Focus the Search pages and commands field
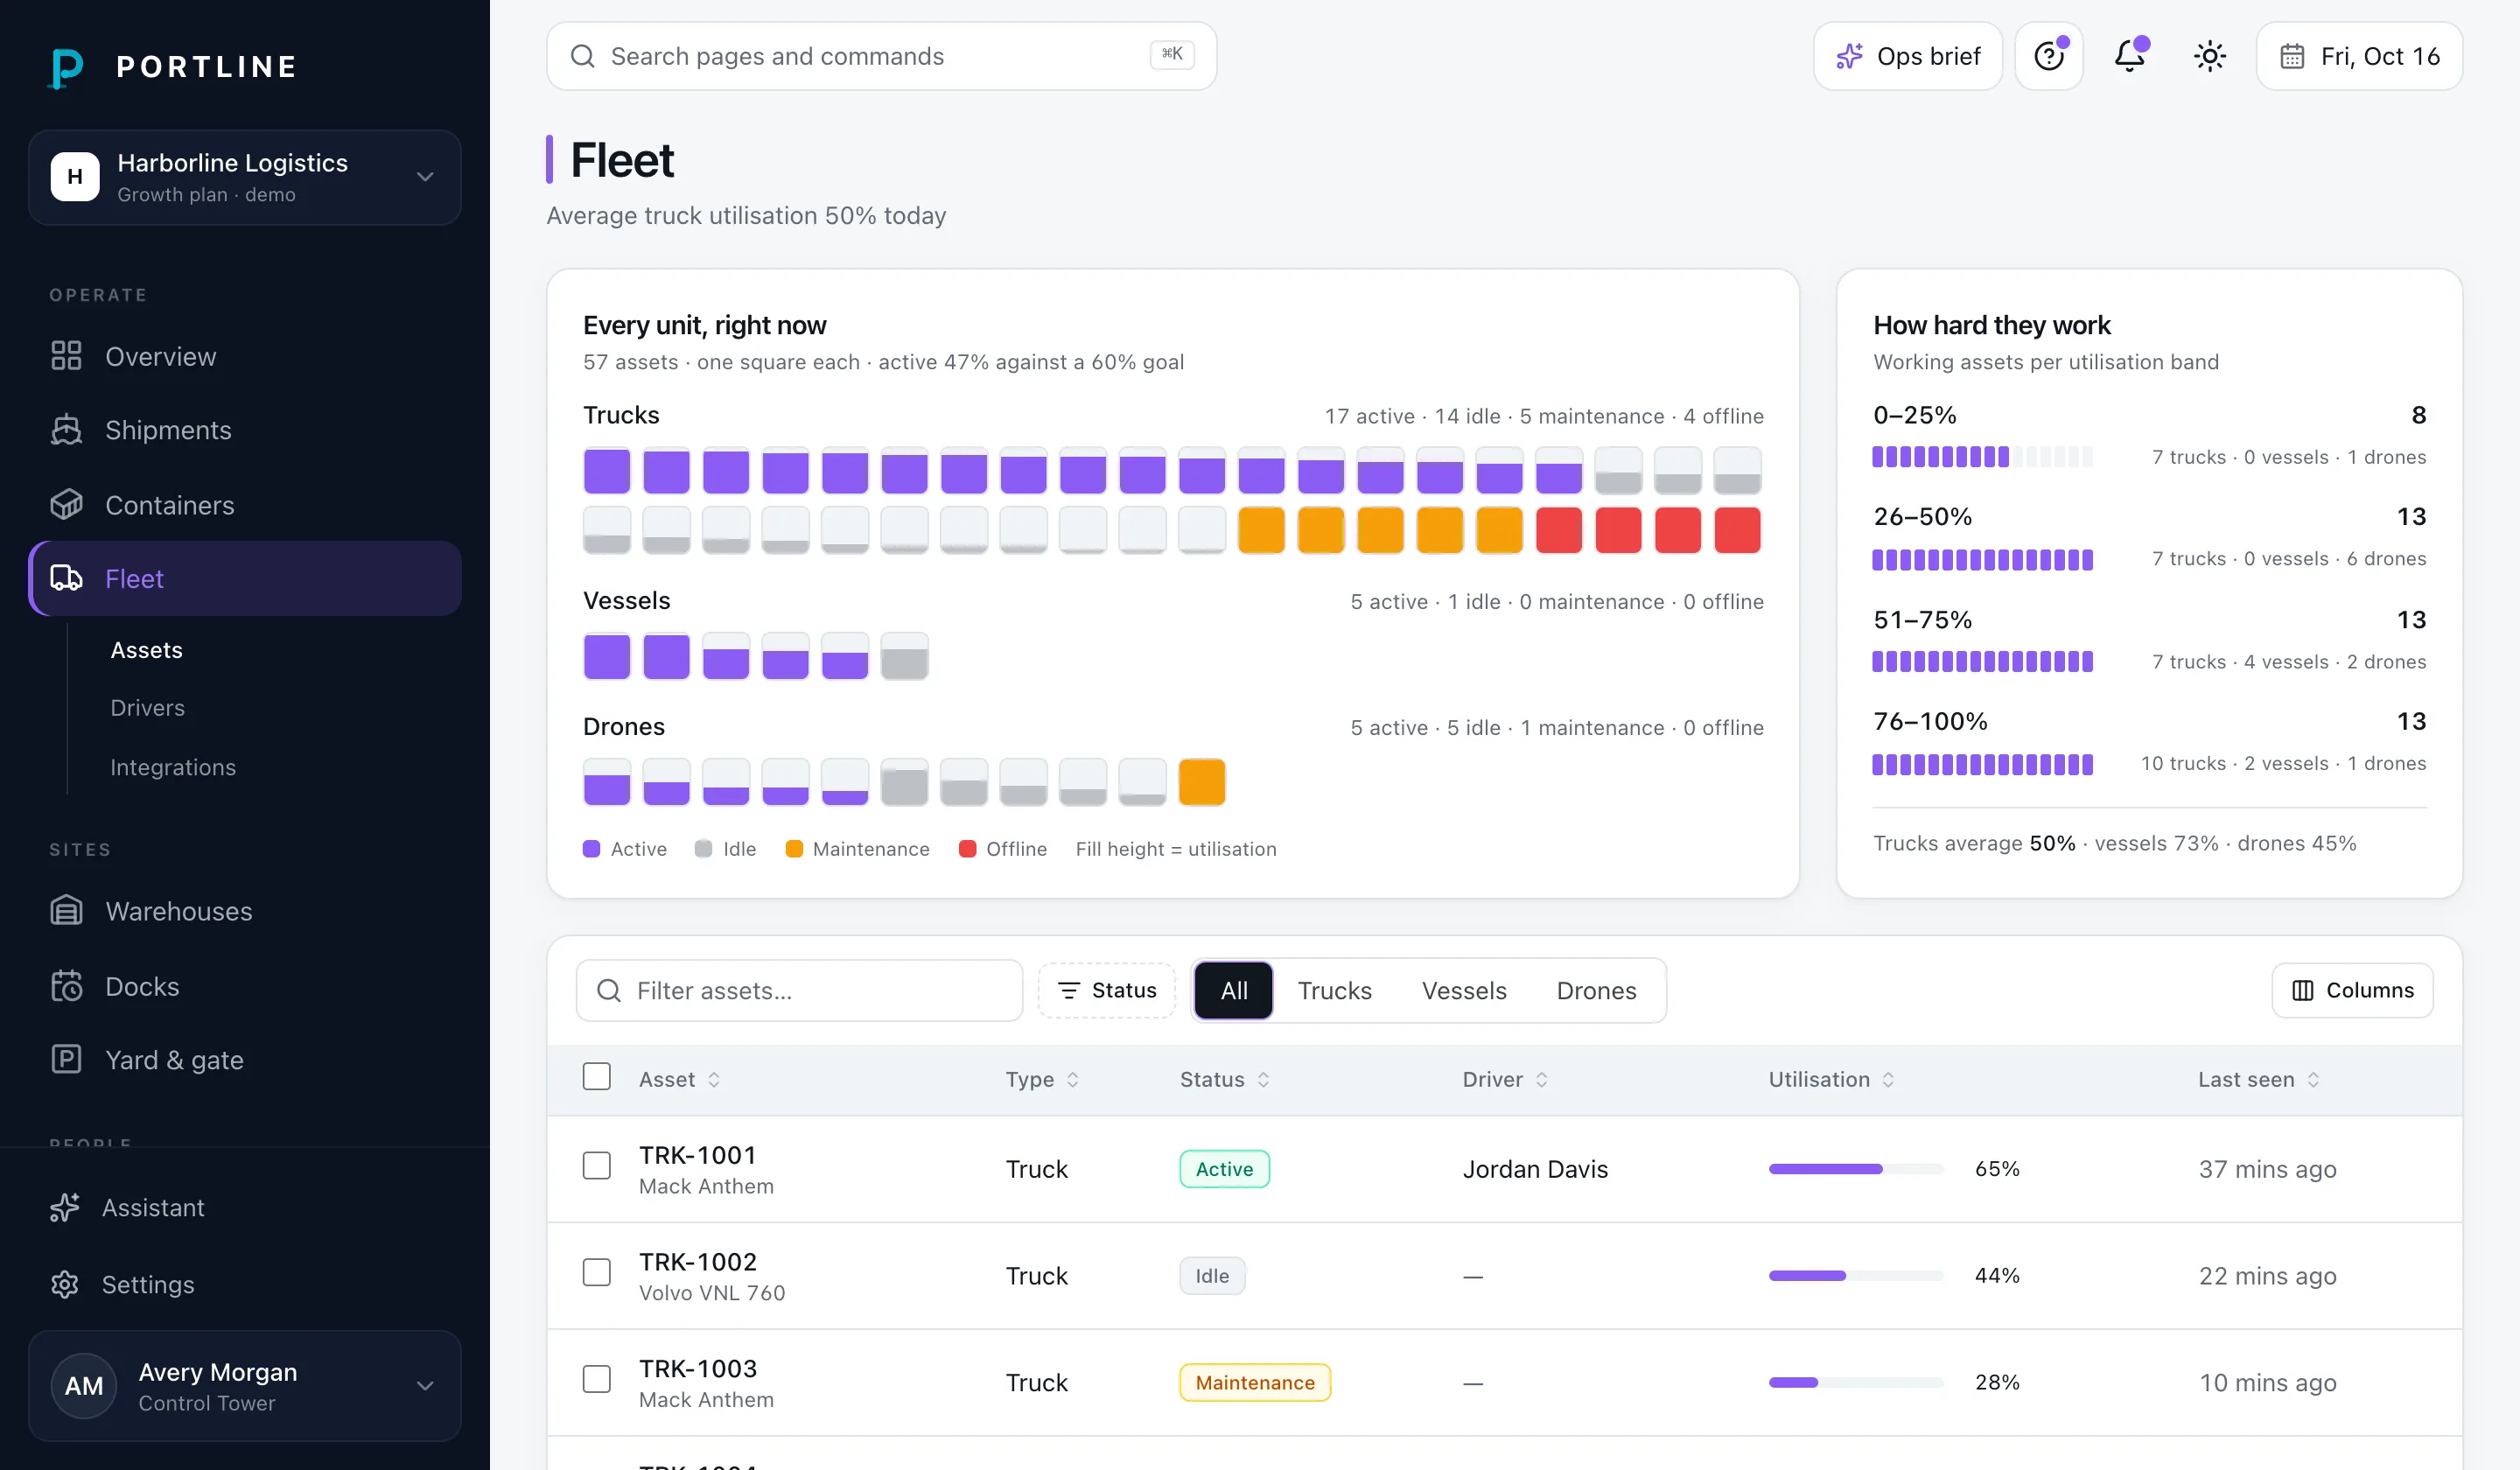The height and width of the screenshot is (1470, 2520). tap(881, 56)
